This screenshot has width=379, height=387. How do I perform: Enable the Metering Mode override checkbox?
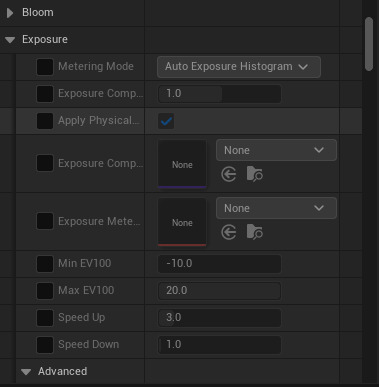(x=45, y=67)
